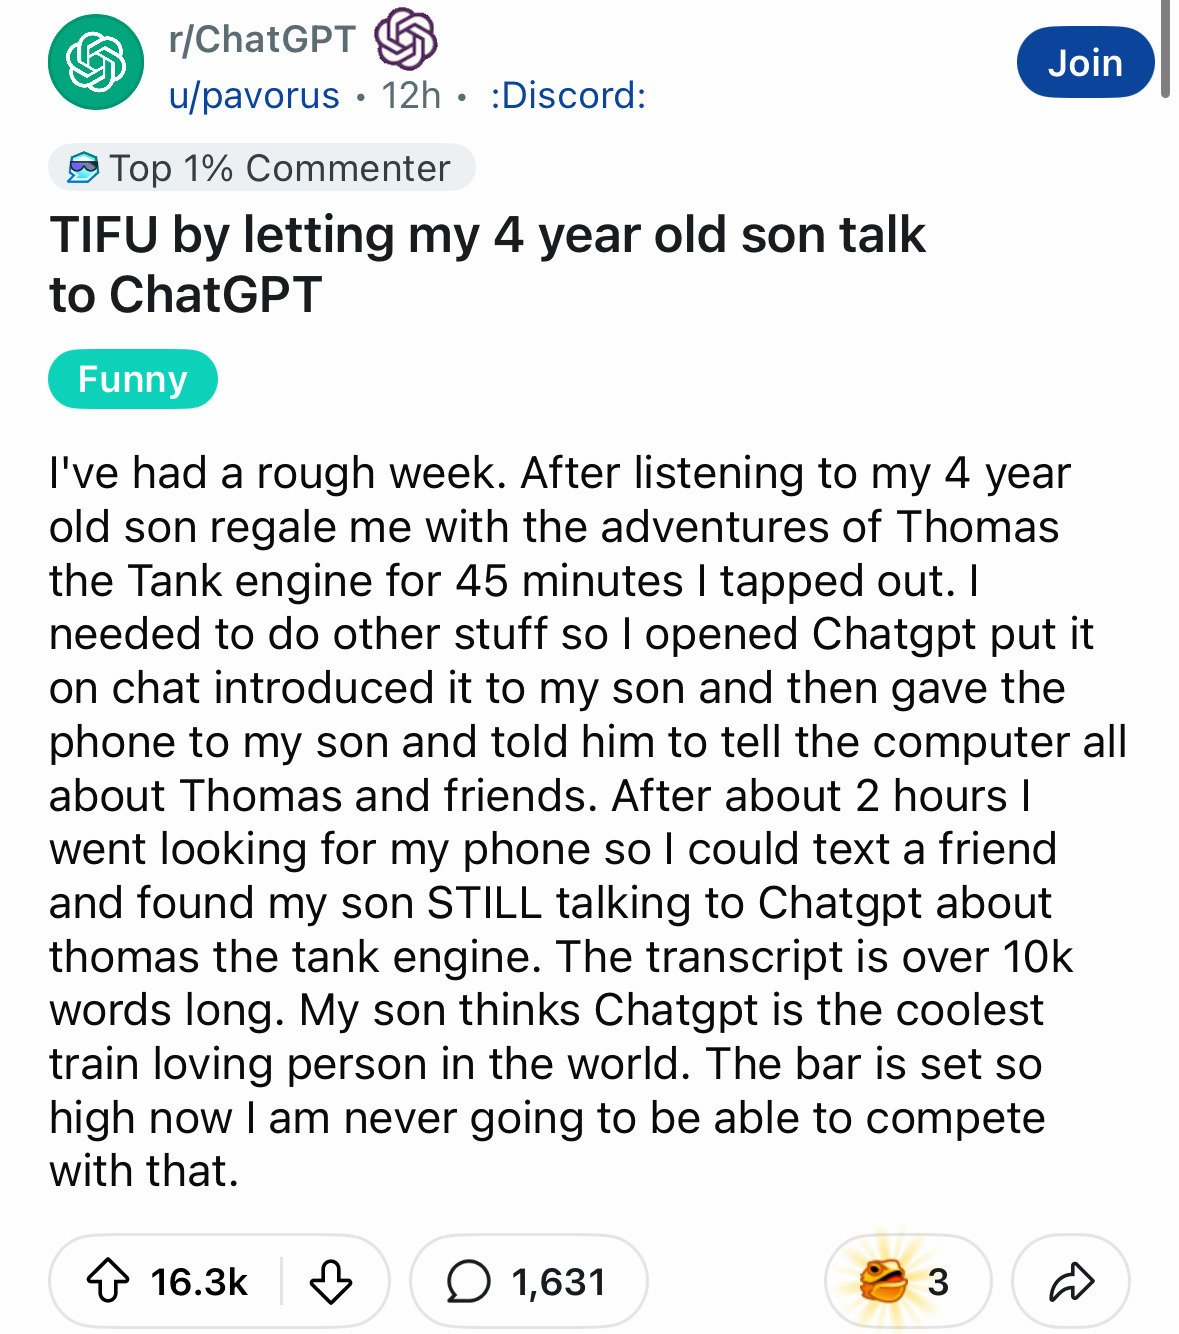Join the r/ChatGPT community
The height and width of the screenshot is (1334, 1179).
click(1084, 63)
